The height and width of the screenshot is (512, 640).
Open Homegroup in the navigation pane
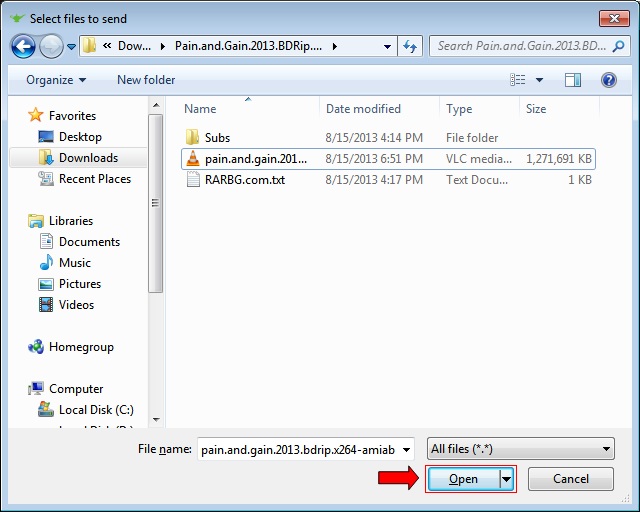click(81, 347)
